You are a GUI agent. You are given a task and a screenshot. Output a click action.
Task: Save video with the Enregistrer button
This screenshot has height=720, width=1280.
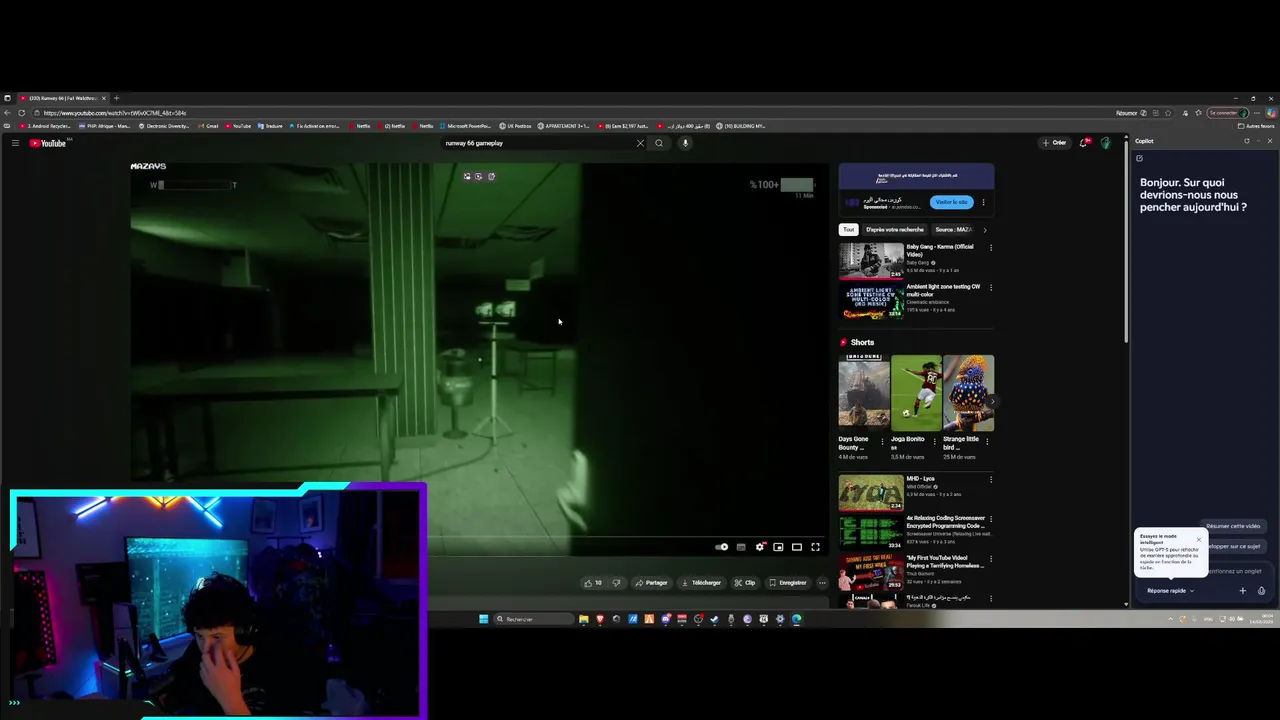[x=788, y=583]
